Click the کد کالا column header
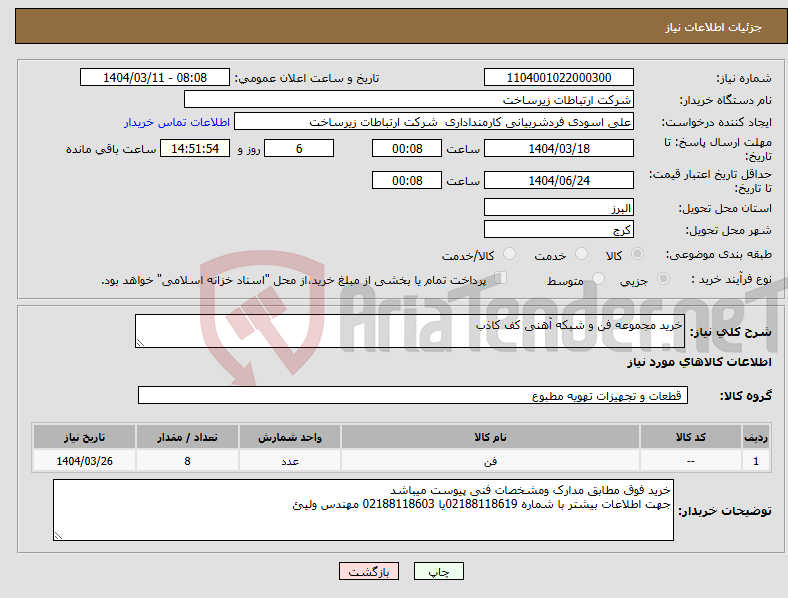The image size is (788, 598). (x=691, y=437)
